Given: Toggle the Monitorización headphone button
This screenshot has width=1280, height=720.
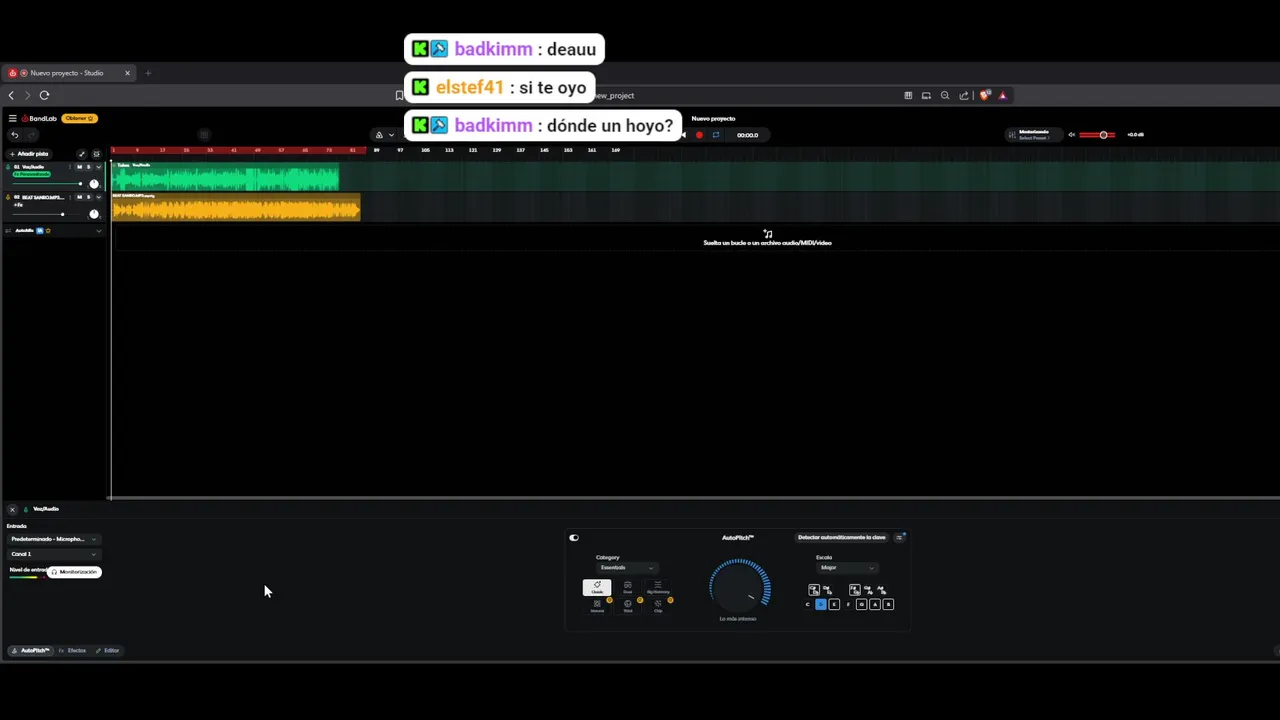Looking at the screenshot, I should pos(74,572).
